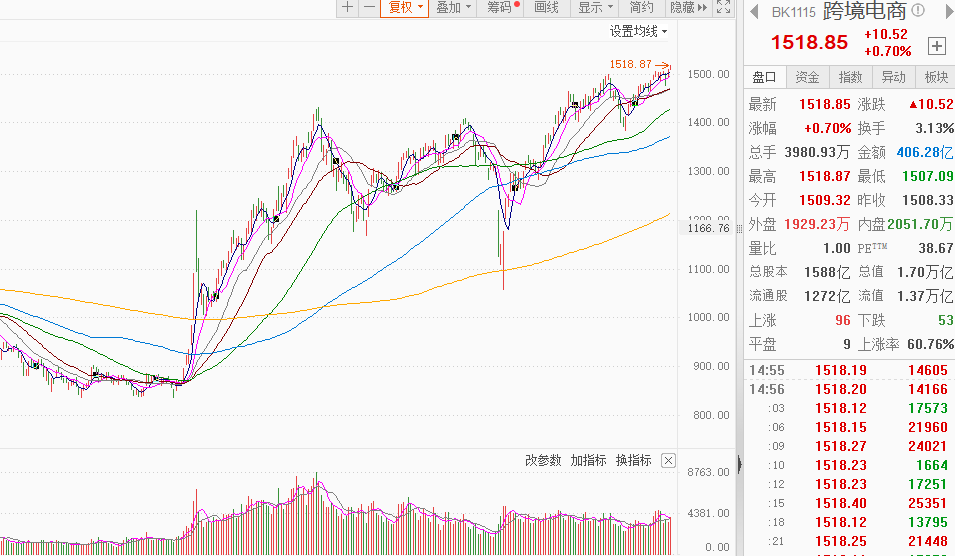Go to previous sector with left arrow
Viewport: 955px width, 556px height.
coord(754,12)
